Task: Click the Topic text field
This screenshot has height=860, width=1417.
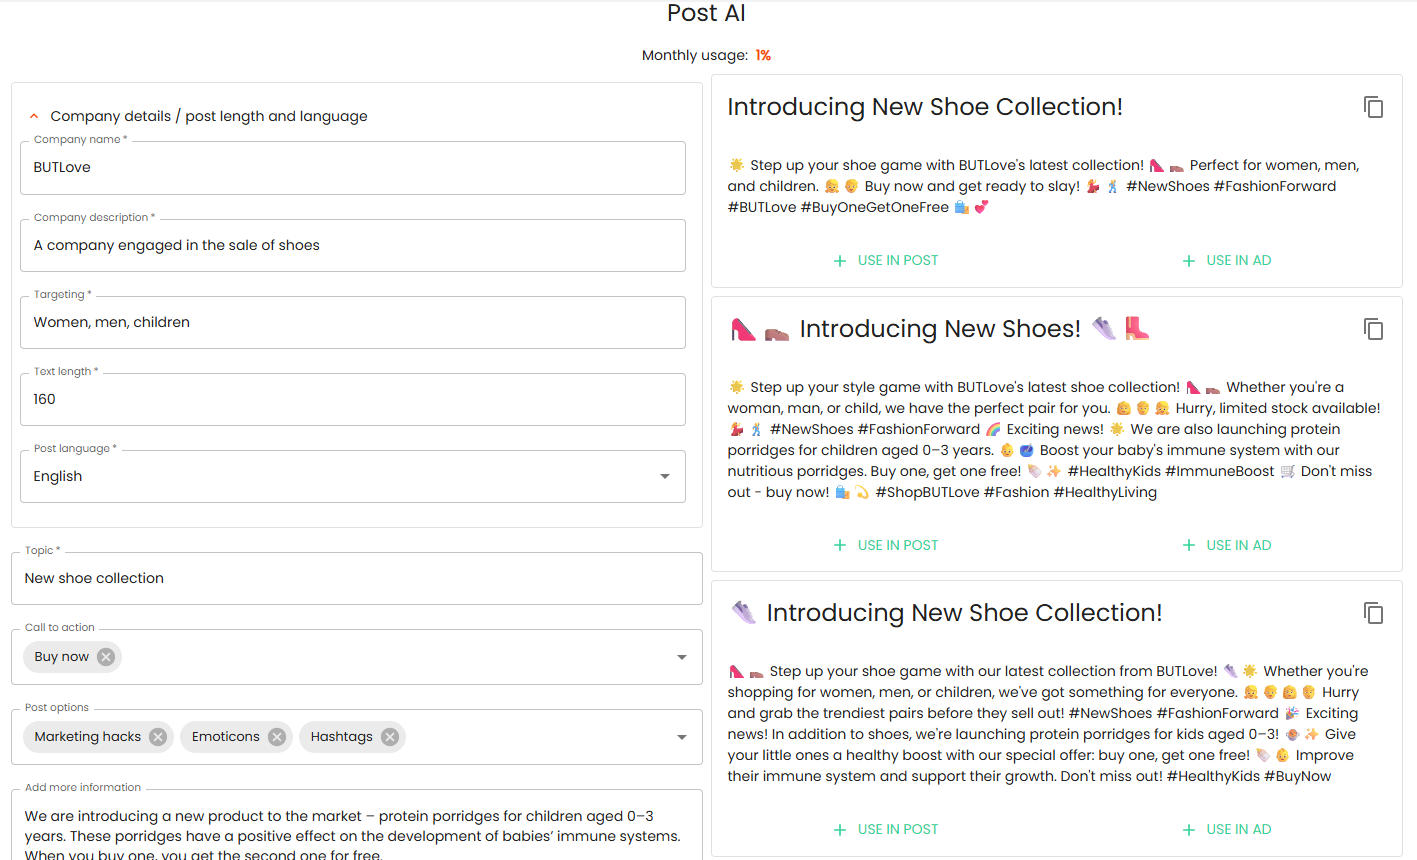Action: [x=356, y=578]
